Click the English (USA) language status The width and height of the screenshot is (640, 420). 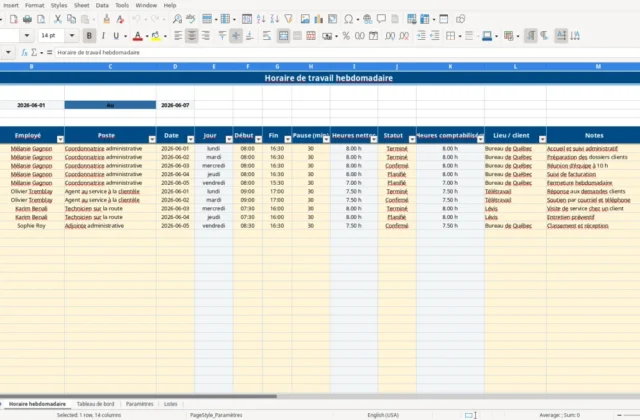[x=383, y=415]
